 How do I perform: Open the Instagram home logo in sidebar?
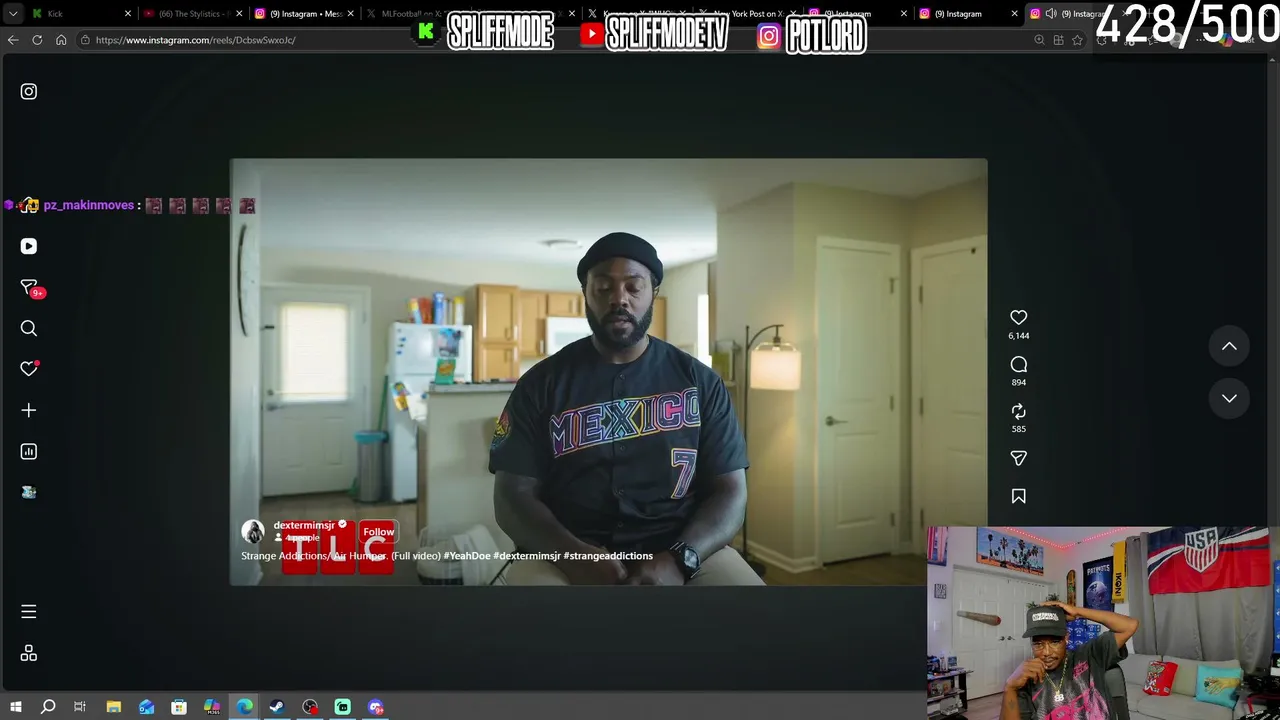click(29, 91)
